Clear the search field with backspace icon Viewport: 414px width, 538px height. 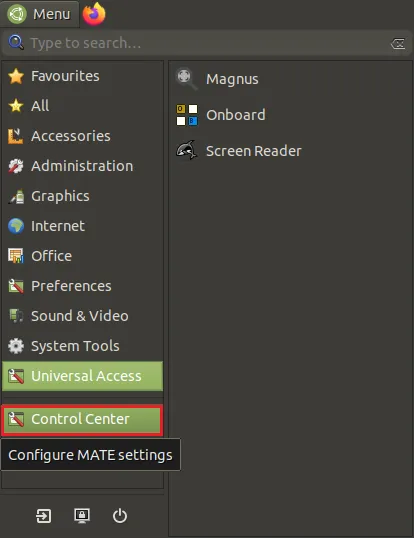tap(398, 44)
